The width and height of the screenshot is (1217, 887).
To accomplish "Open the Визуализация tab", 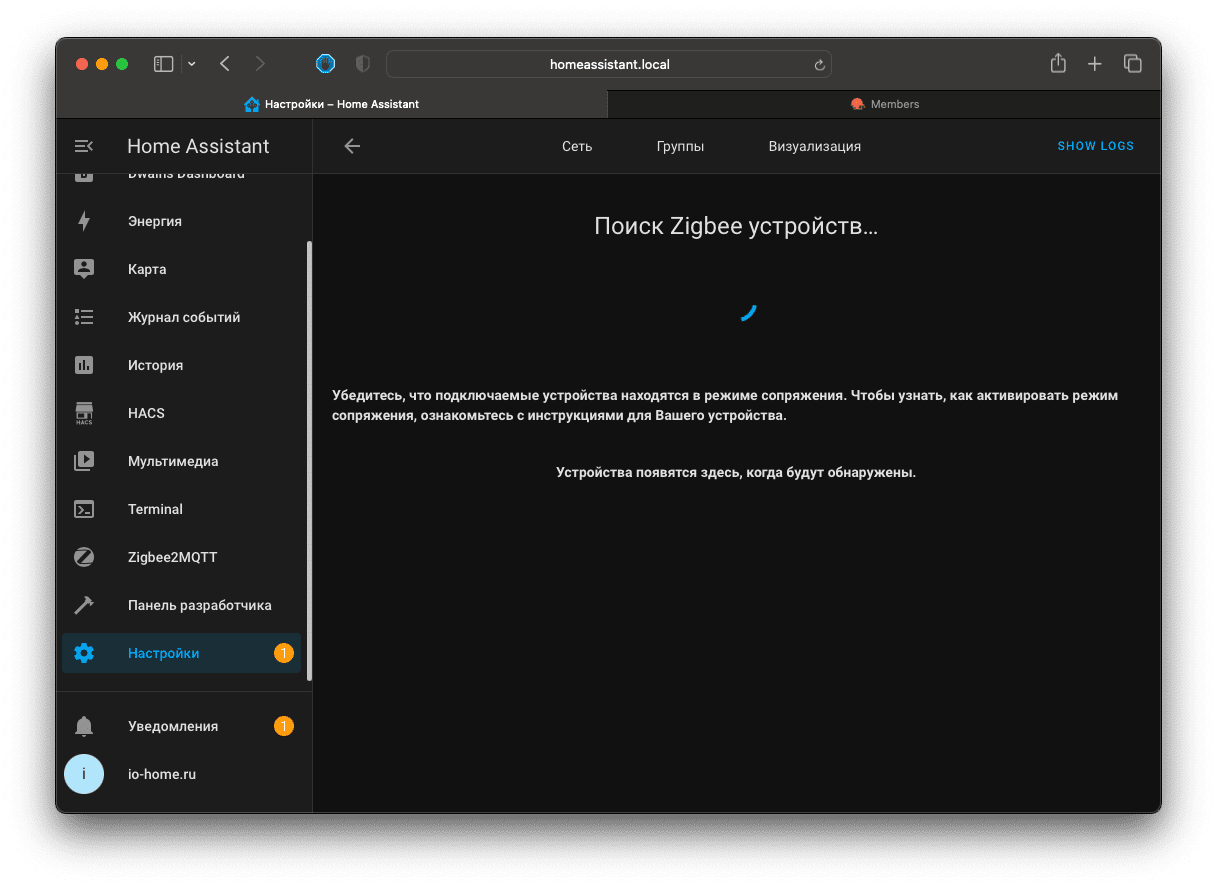I will [814, 146].
